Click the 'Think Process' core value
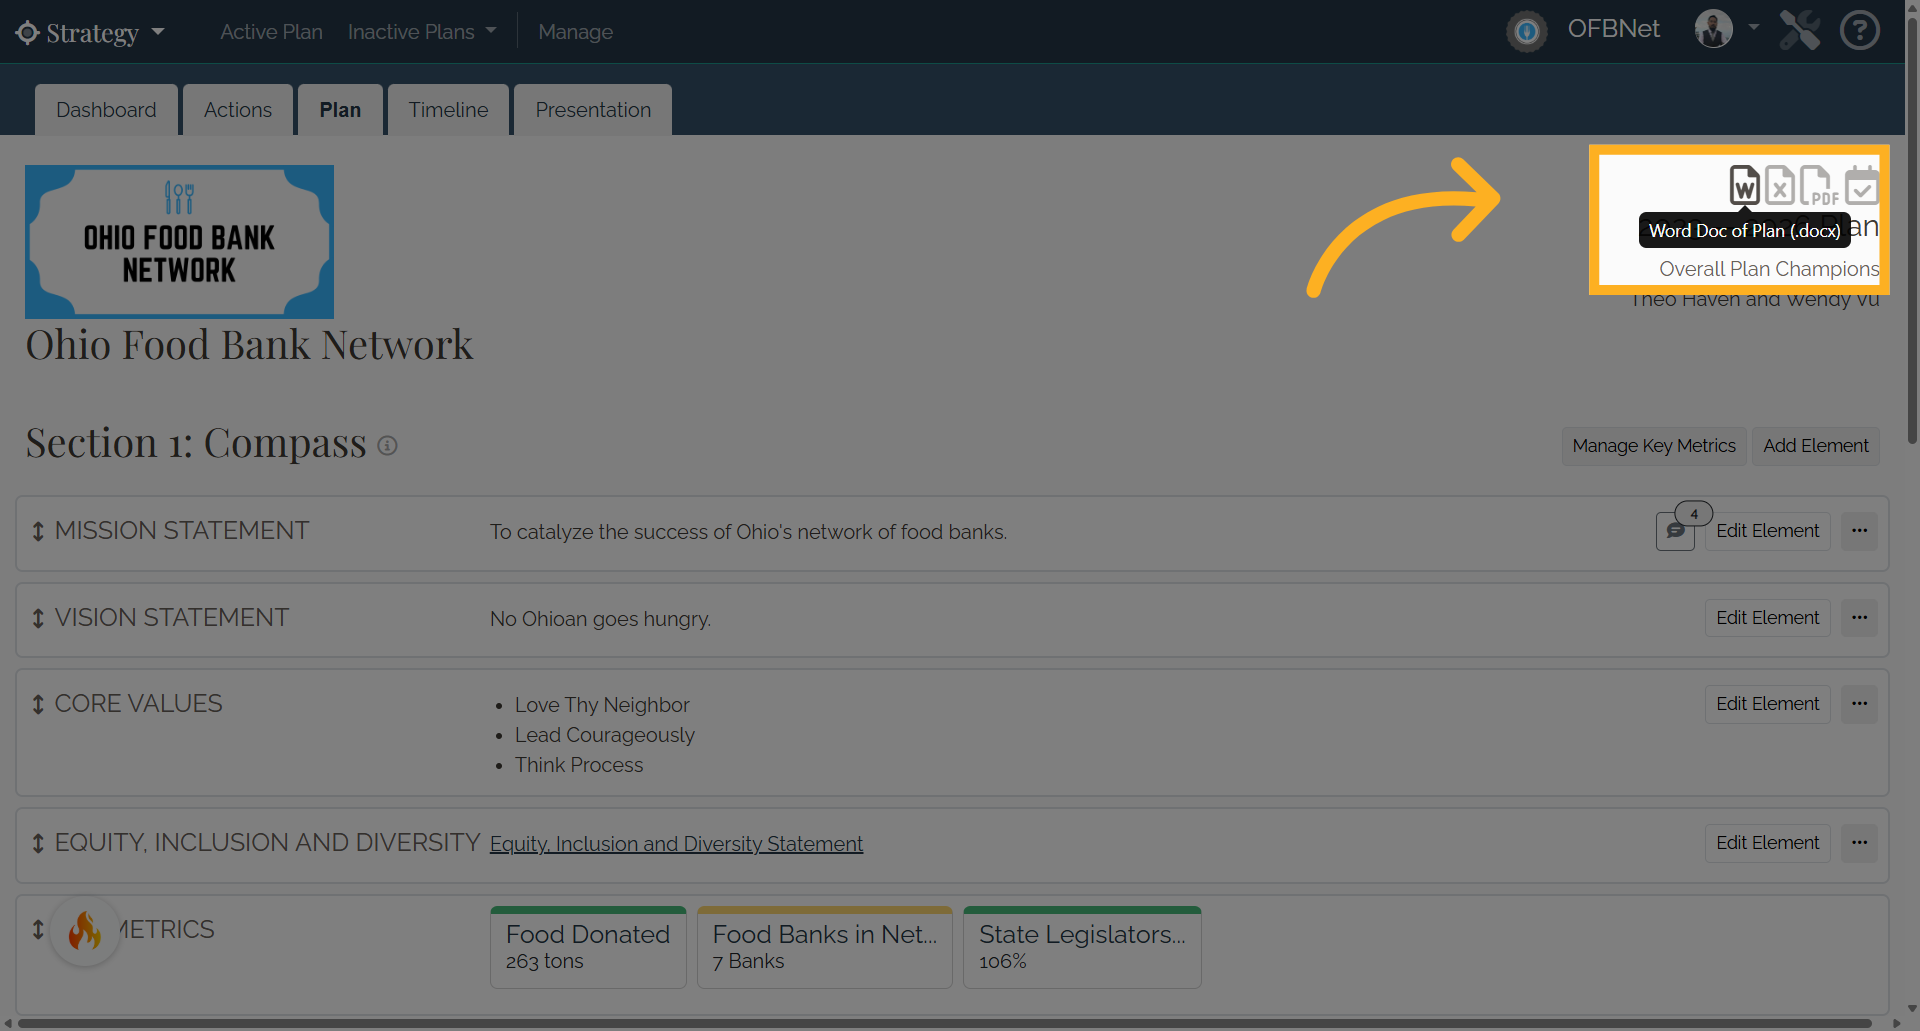Image resolution: width=1920 pixels, height=1031 pixels. click(579, 765)
